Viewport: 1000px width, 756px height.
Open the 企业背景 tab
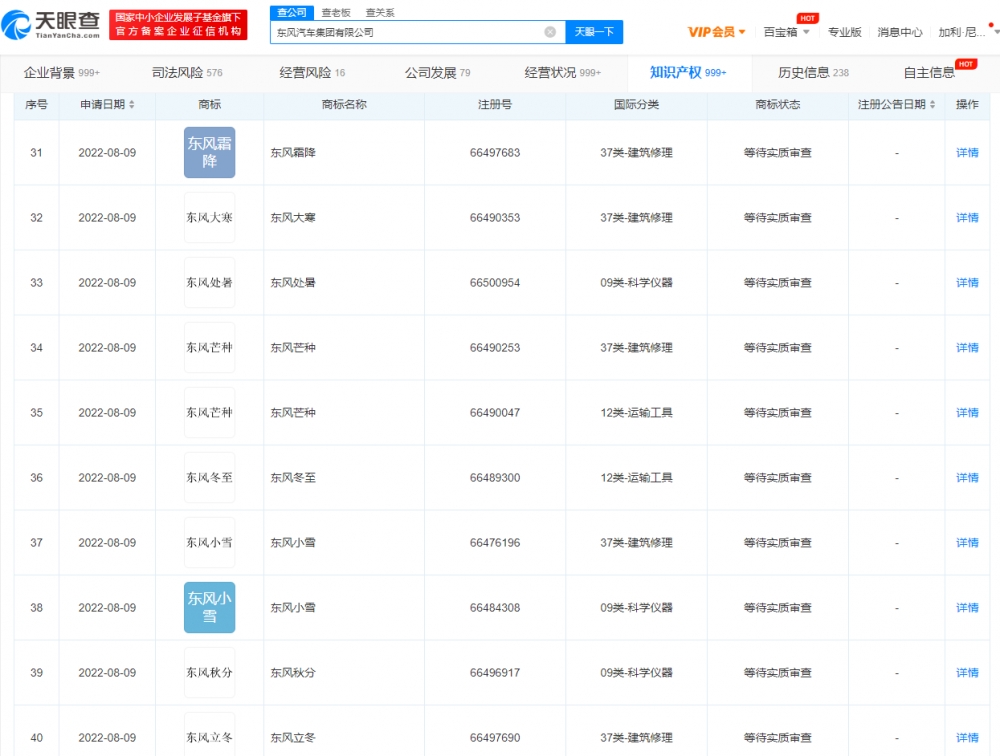(x=61, y=73)
